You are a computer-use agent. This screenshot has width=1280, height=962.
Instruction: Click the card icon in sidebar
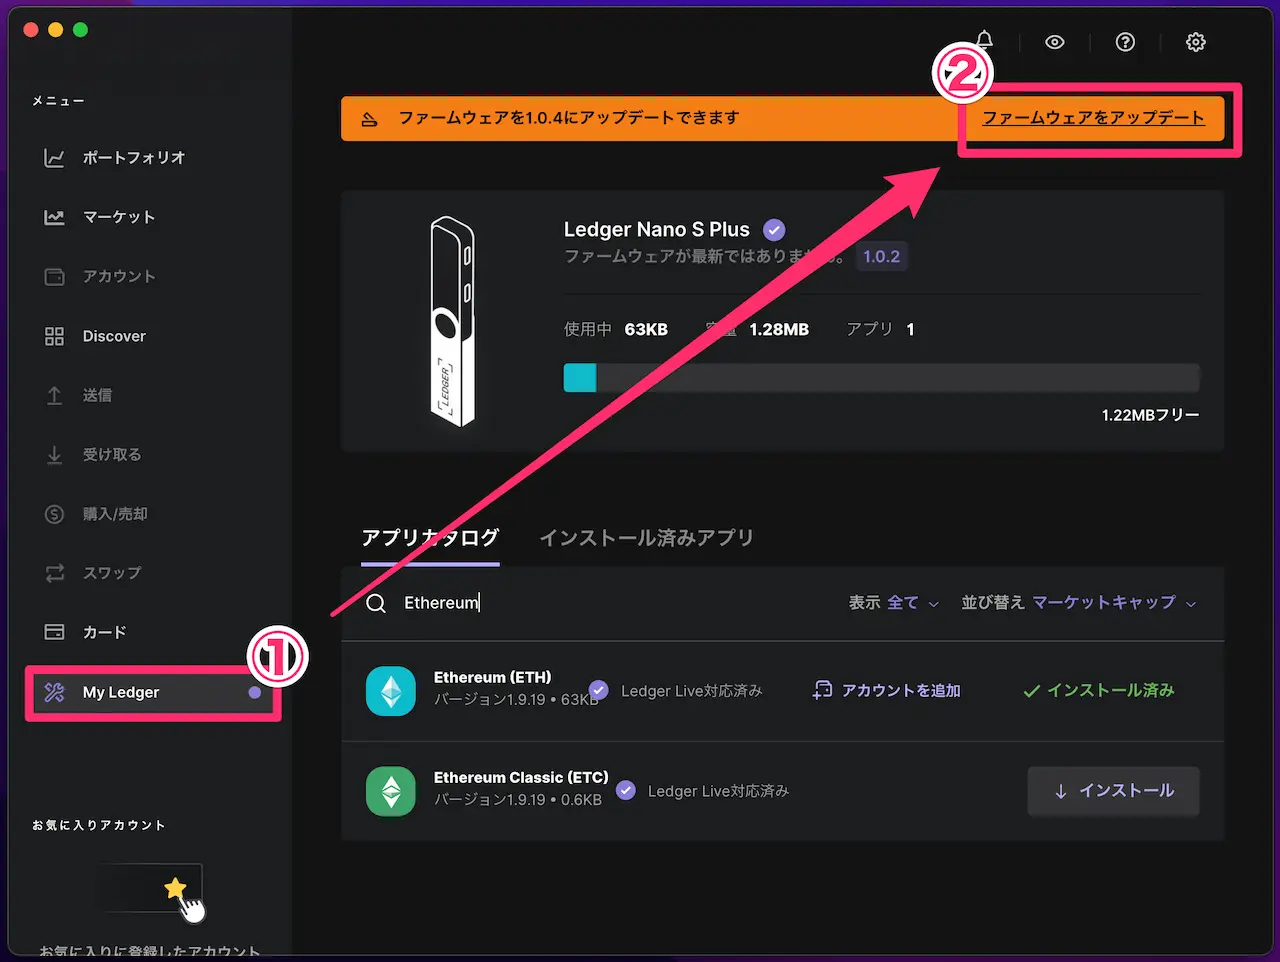(x=54, y=632)
